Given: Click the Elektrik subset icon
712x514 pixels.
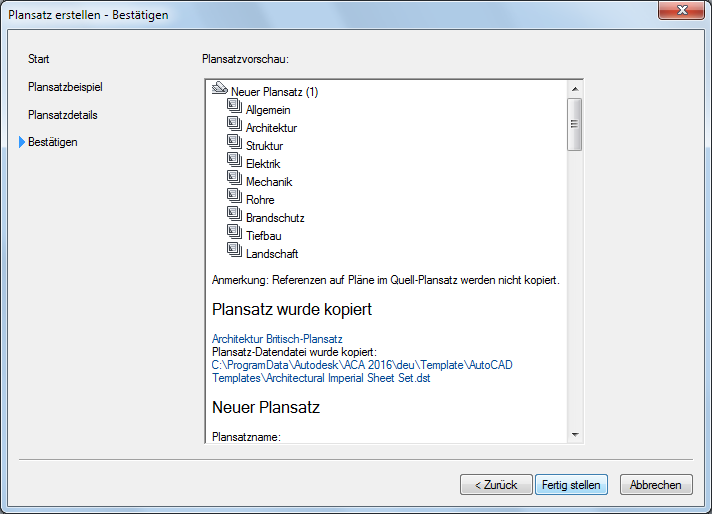Looking at the screenshot, I should [235, 163].
